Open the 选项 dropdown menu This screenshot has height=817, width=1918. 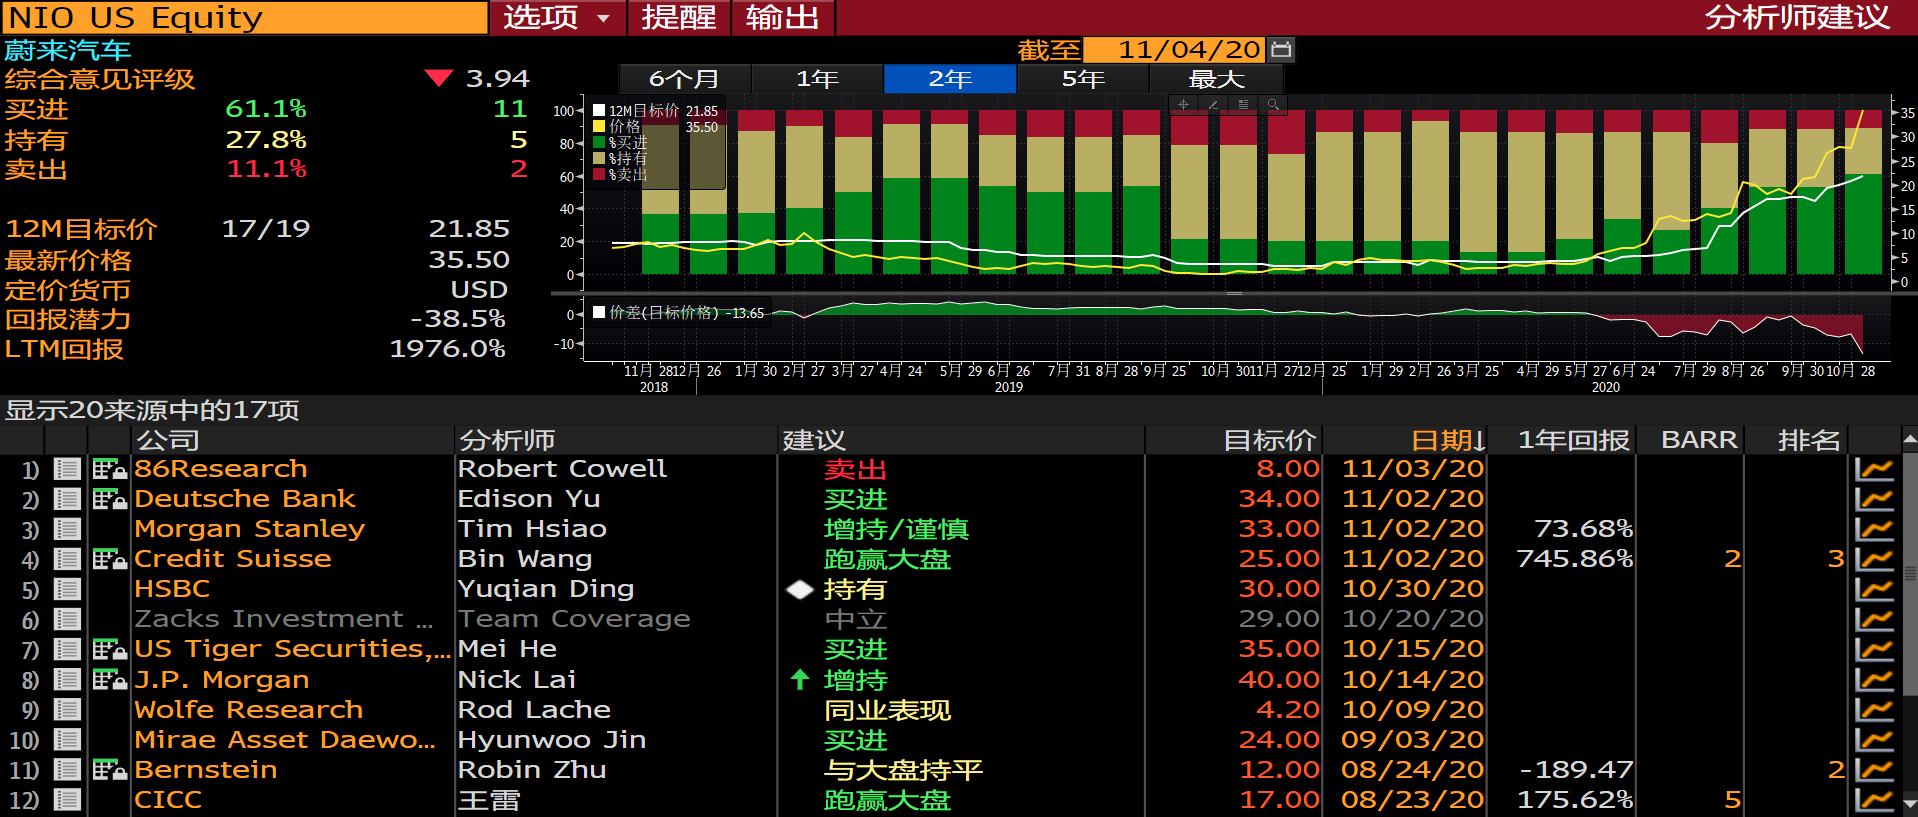[557, 17]
